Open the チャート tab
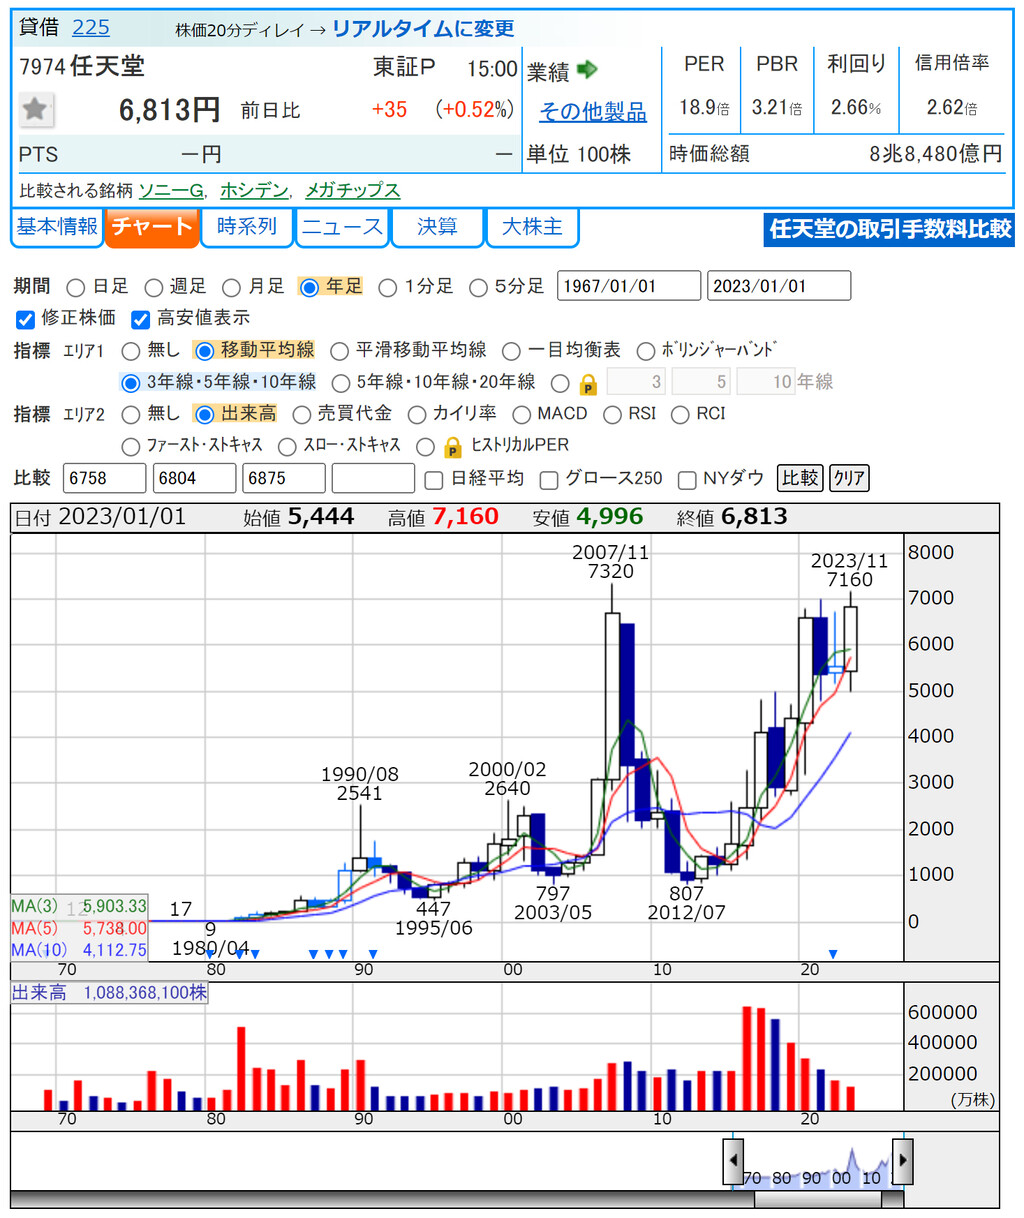This screenshot has height=1218, width=1024. (x=151, y=227)
